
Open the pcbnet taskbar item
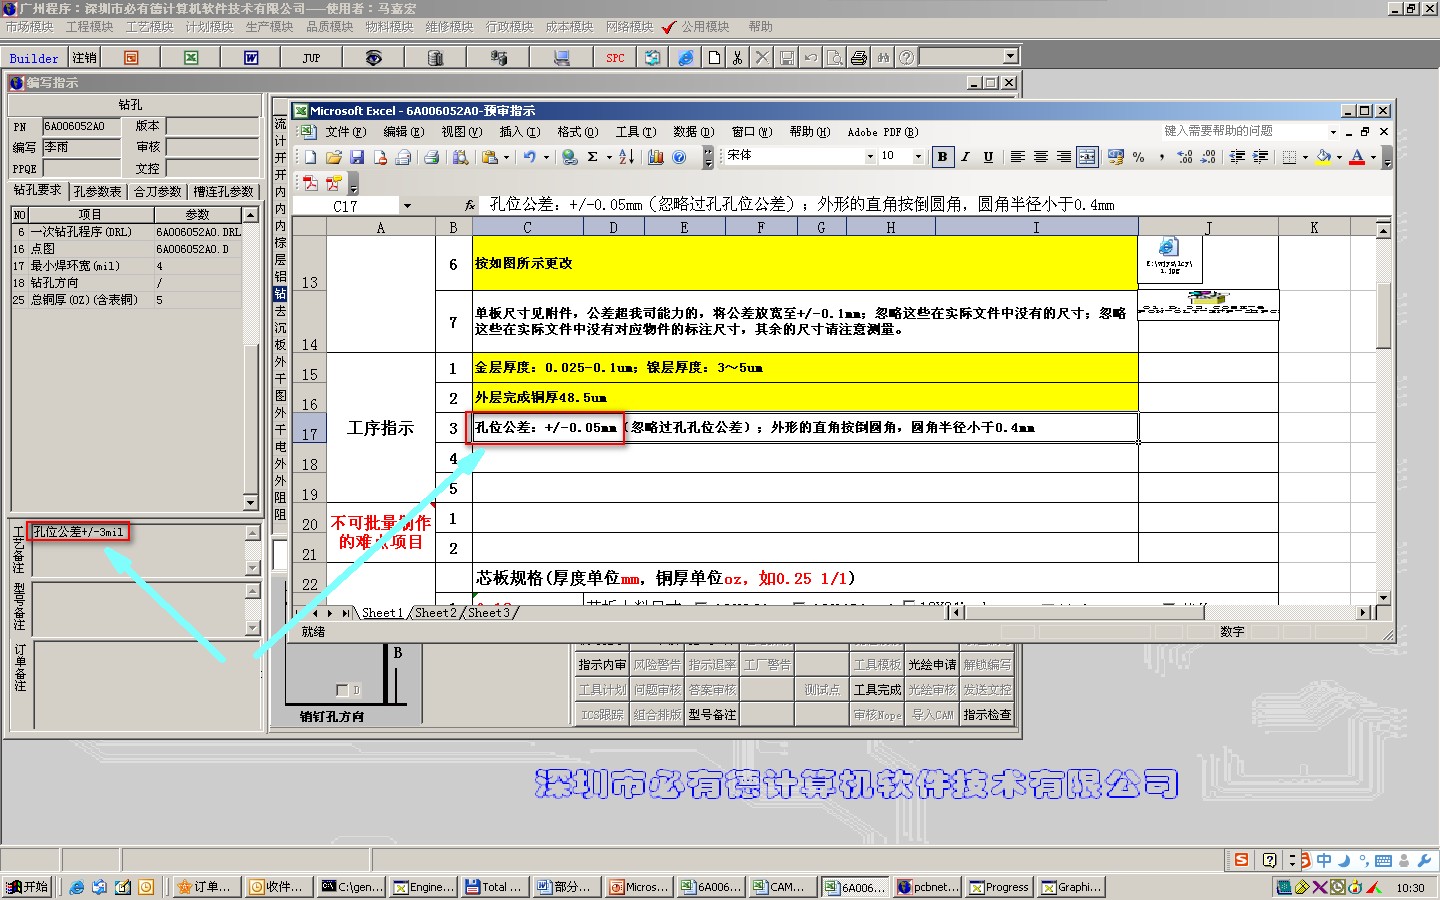pos(929,887)
